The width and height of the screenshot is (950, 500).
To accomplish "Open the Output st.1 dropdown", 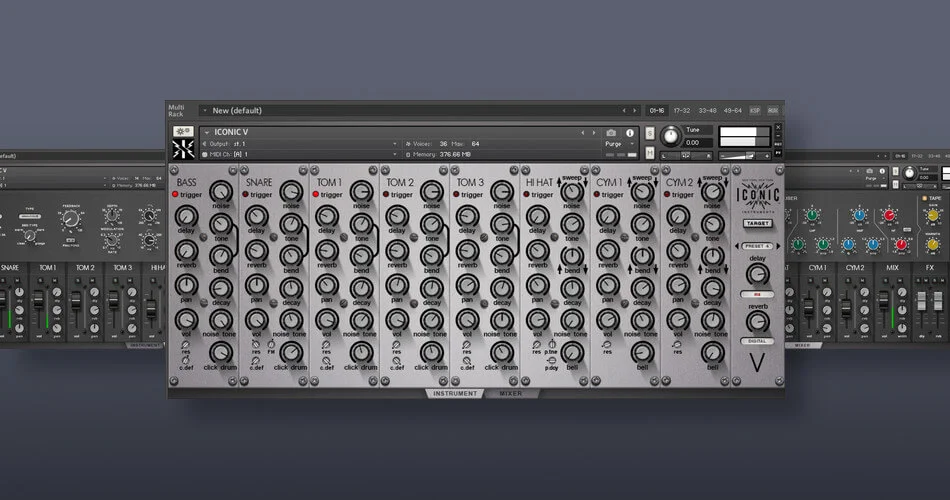I will coord(299,144).
